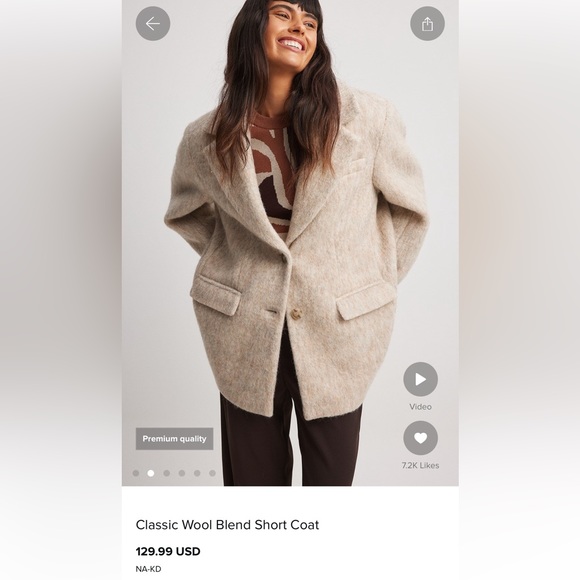Tap the Premium quality badge
580x580 pixels.
pyautogui.click(x=174, y=439)
